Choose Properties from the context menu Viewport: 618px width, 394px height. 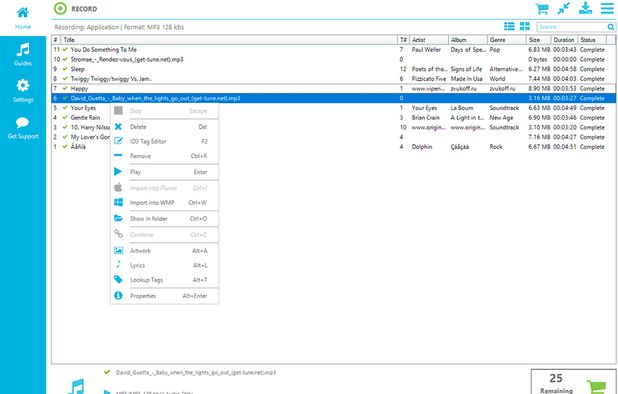(x=164, y=296)
